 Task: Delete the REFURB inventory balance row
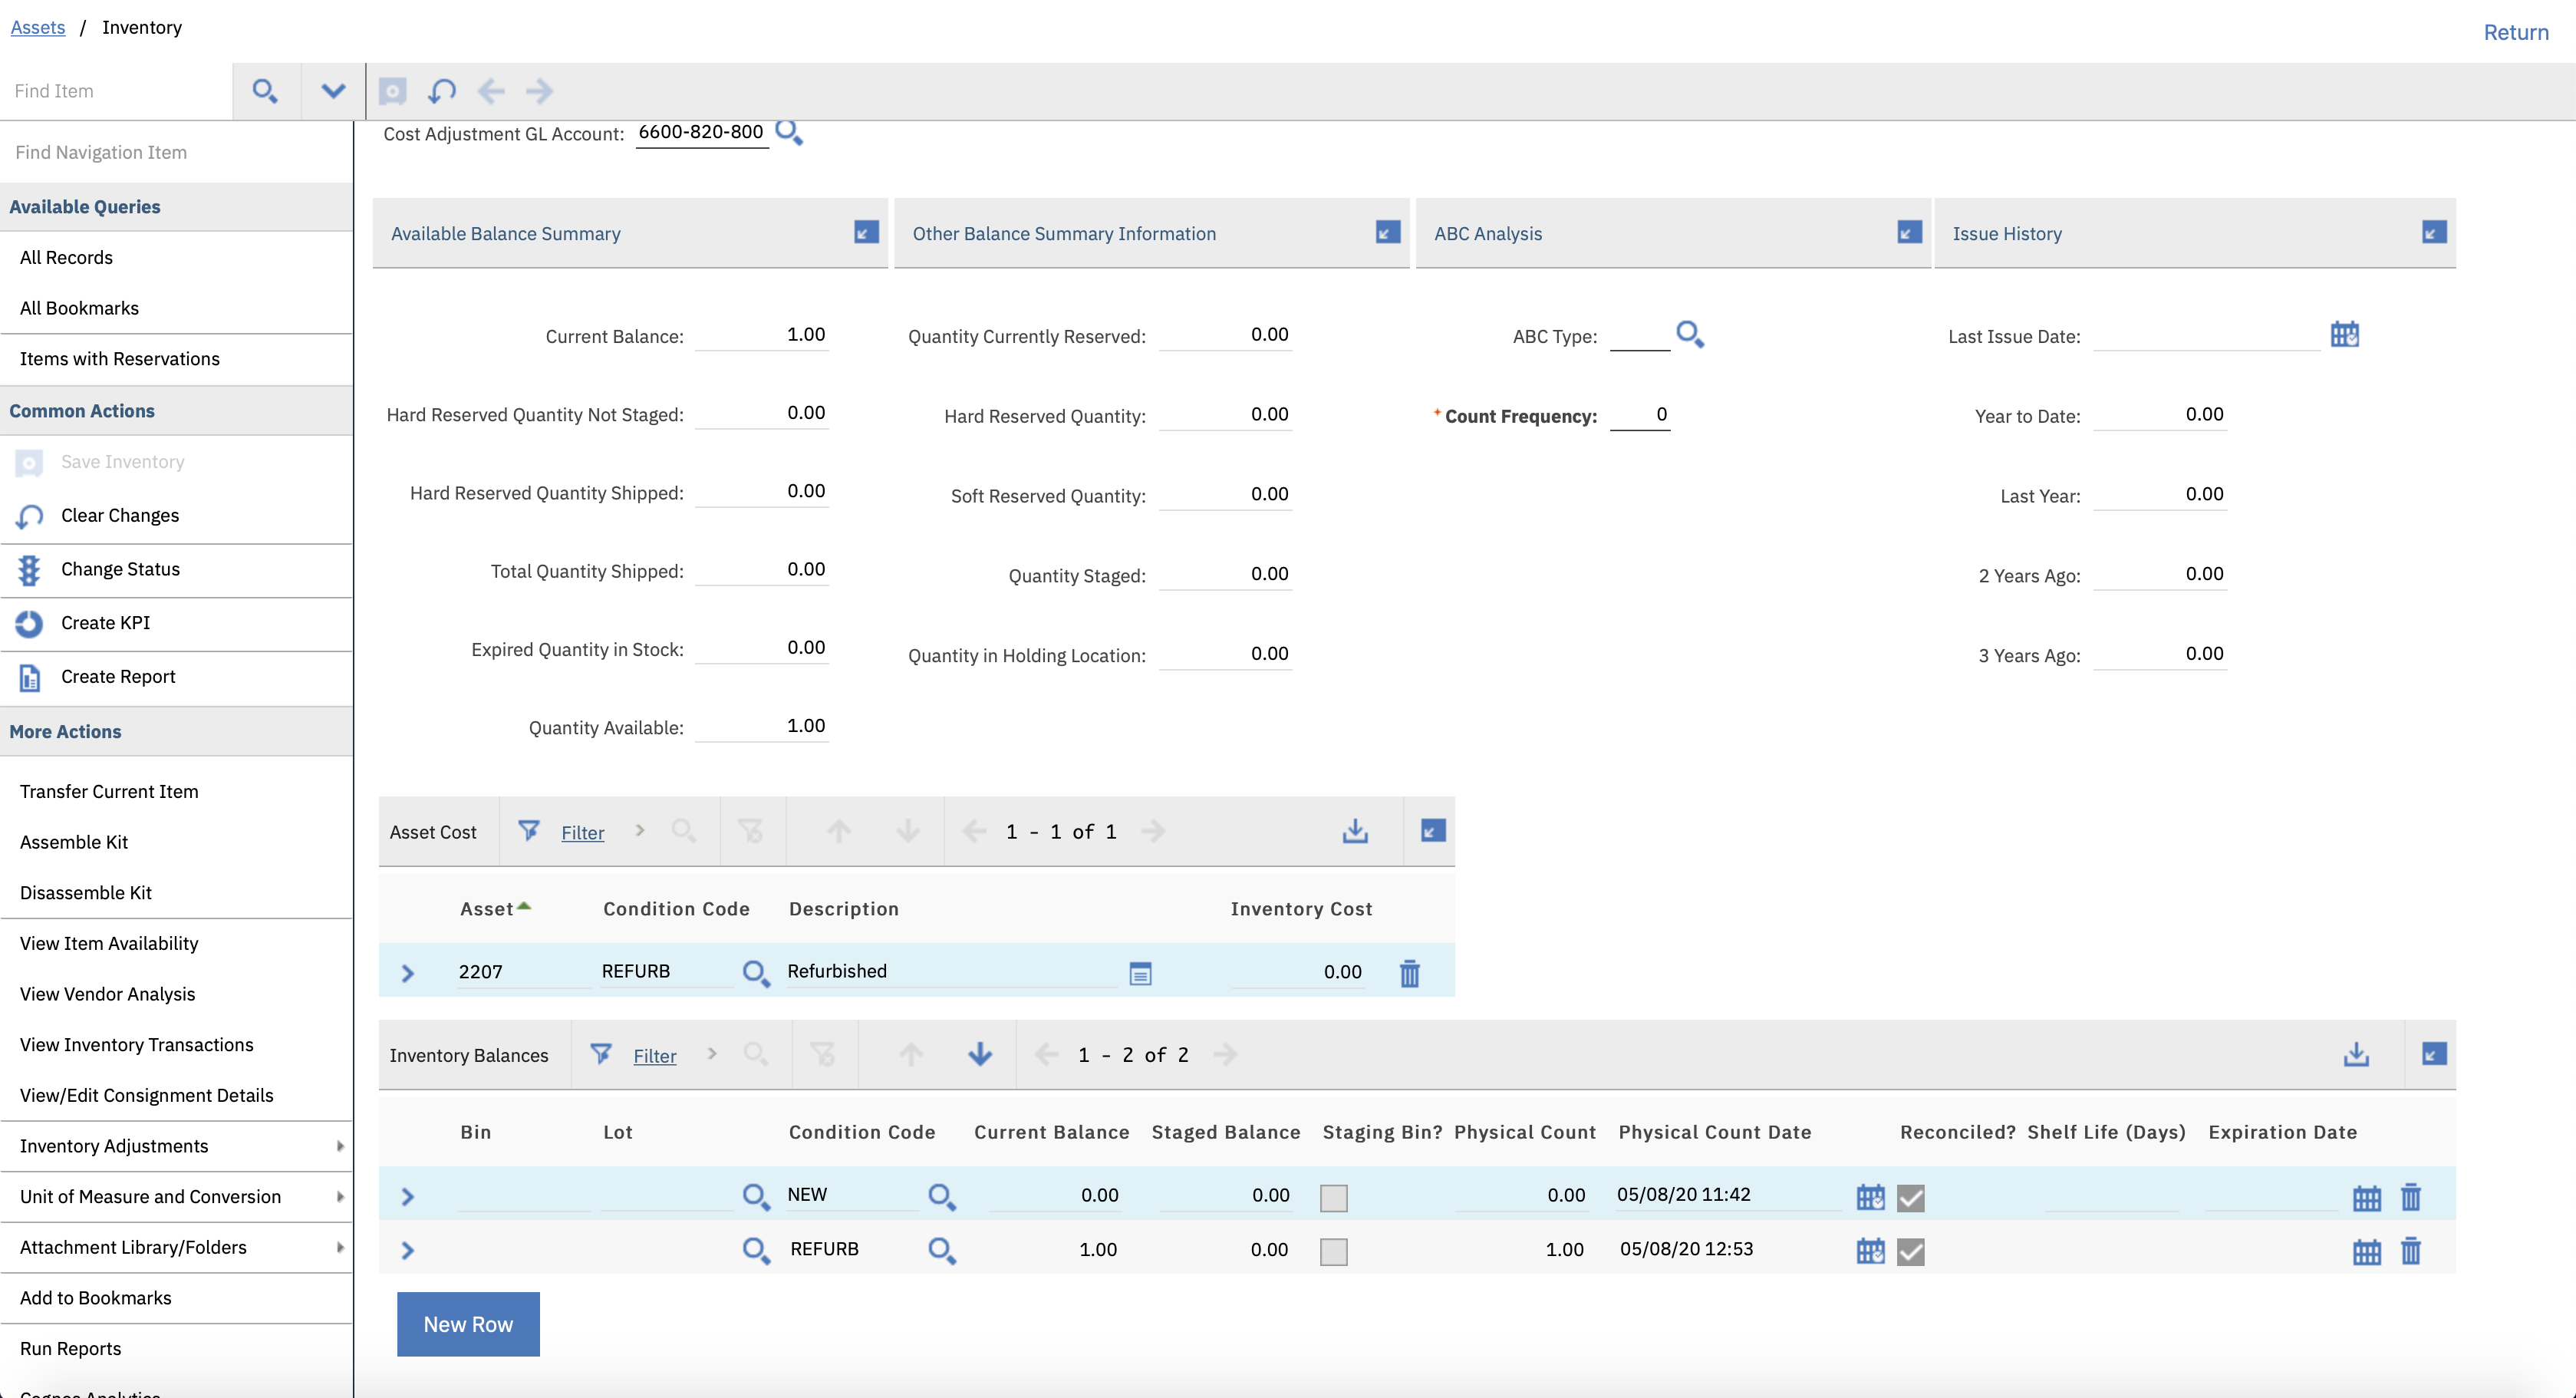pyautogui.click(x=2410, y=1251)
